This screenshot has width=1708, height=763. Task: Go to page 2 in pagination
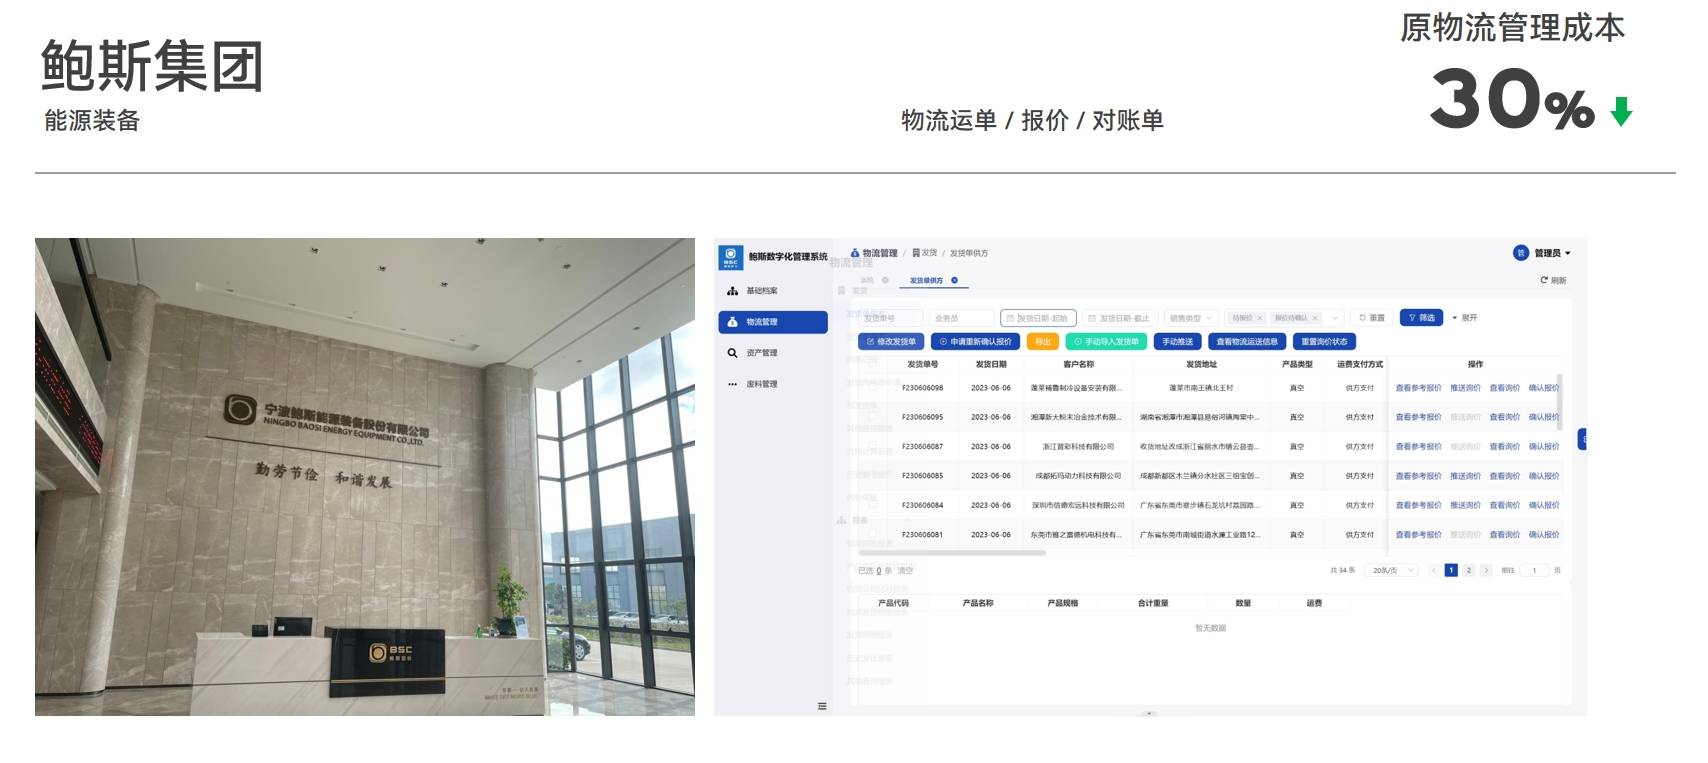[x=1468, y=571]
